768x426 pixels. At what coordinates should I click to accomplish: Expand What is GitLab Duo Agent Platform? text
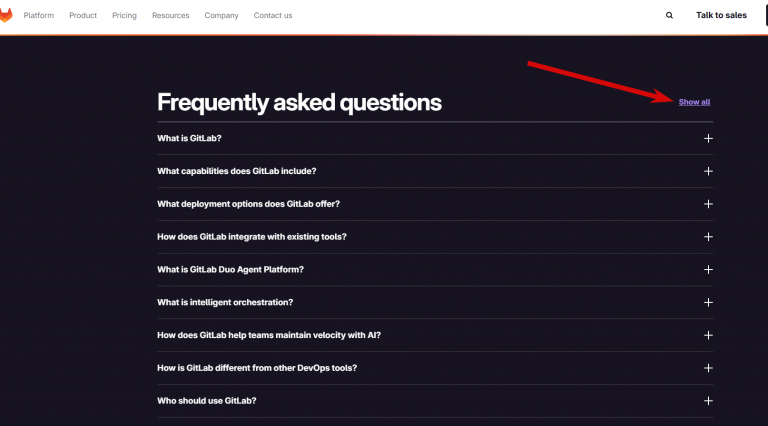coord(230,269)
